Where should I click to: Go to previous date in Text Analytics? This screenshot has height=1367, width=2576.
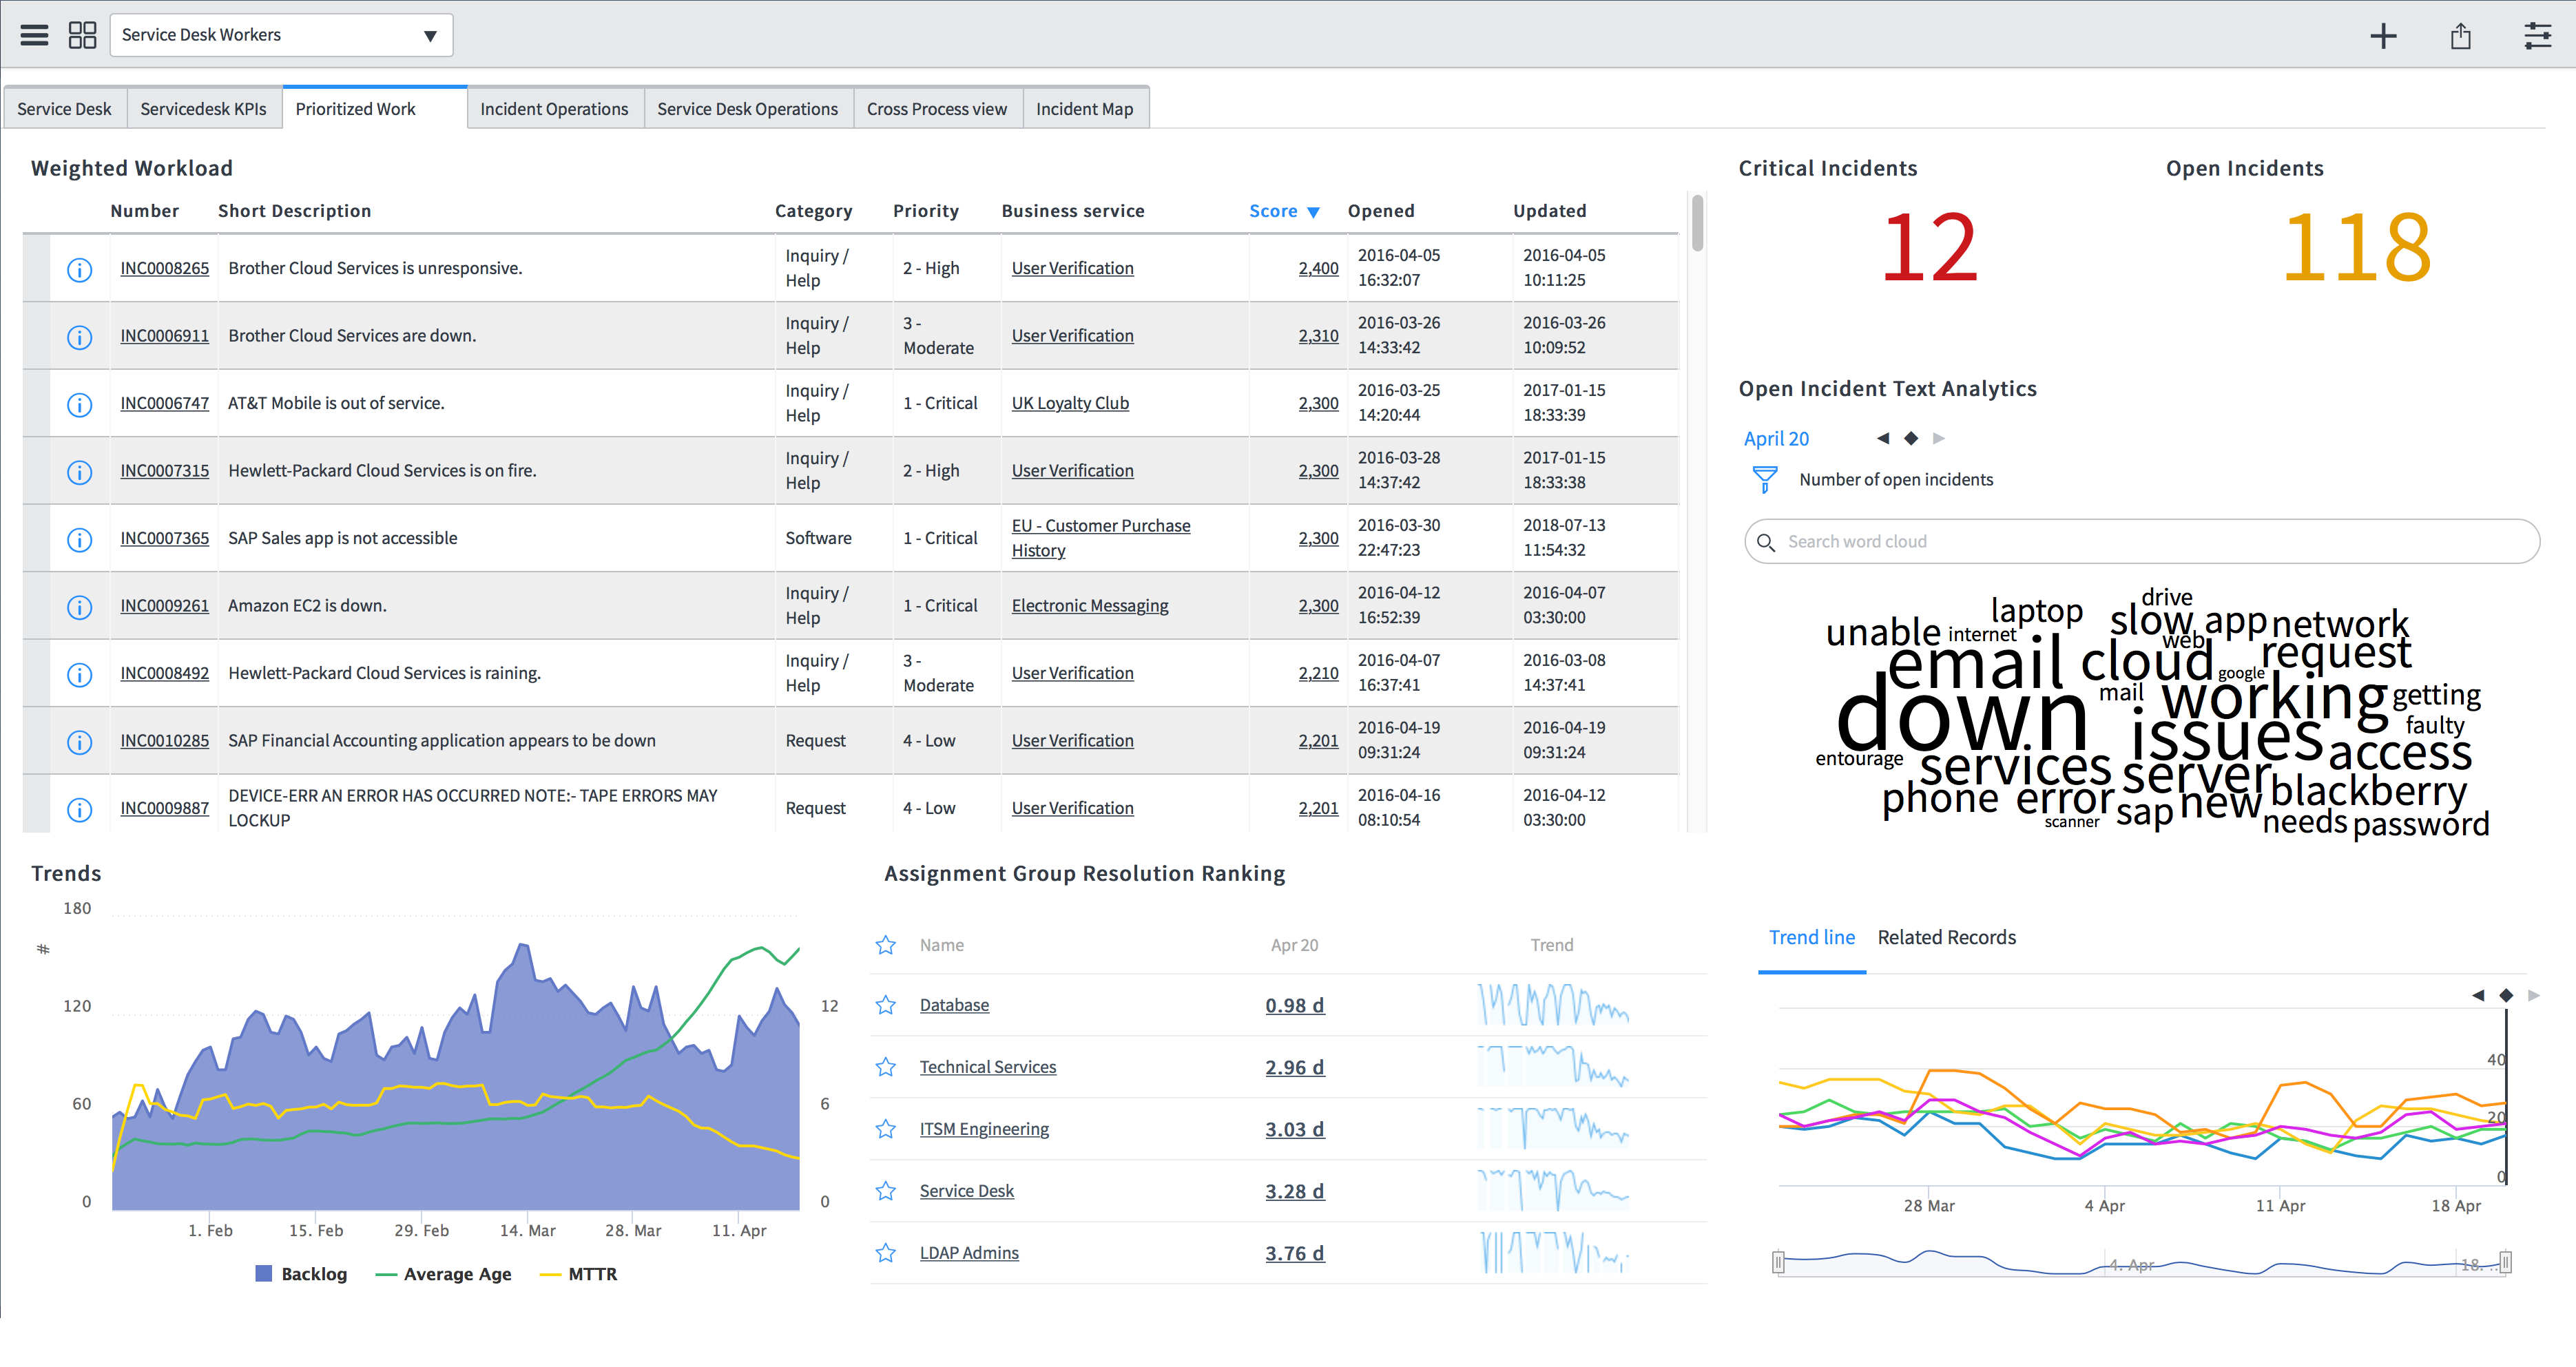point(1883,438)
